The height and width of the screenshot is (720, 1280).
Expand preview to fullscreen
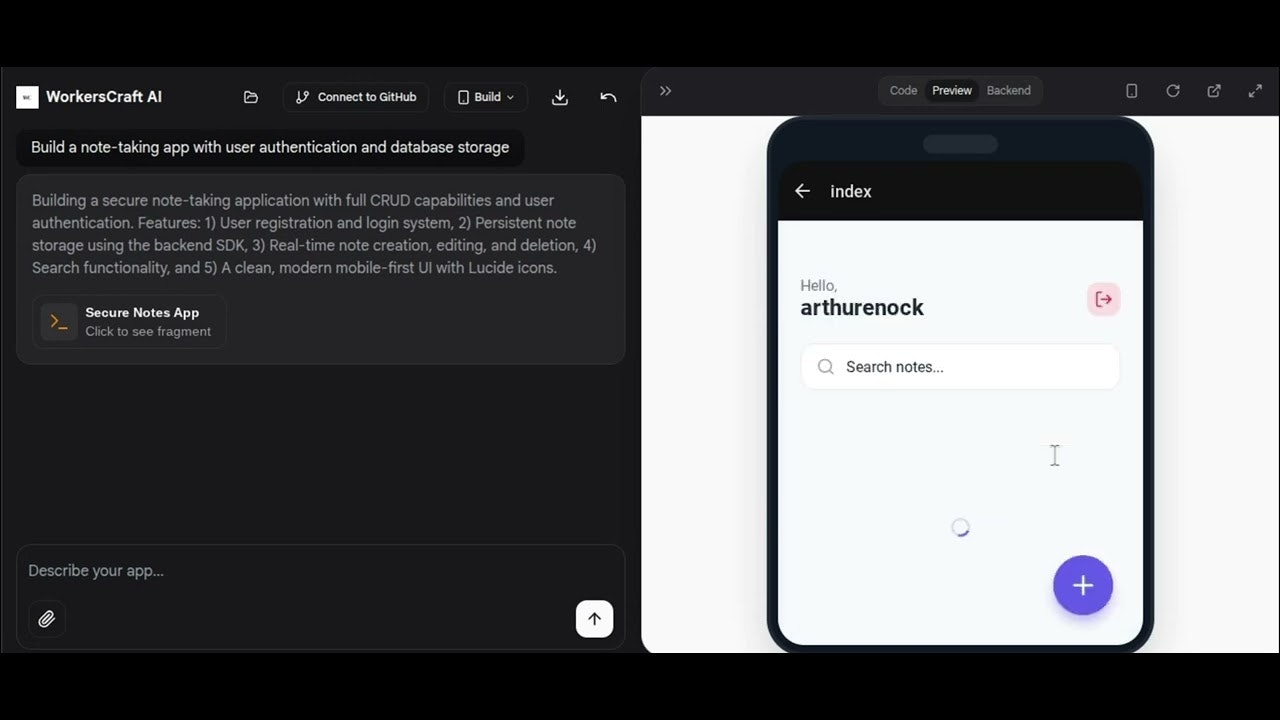pyautogui.click(x=1255, y=90)
